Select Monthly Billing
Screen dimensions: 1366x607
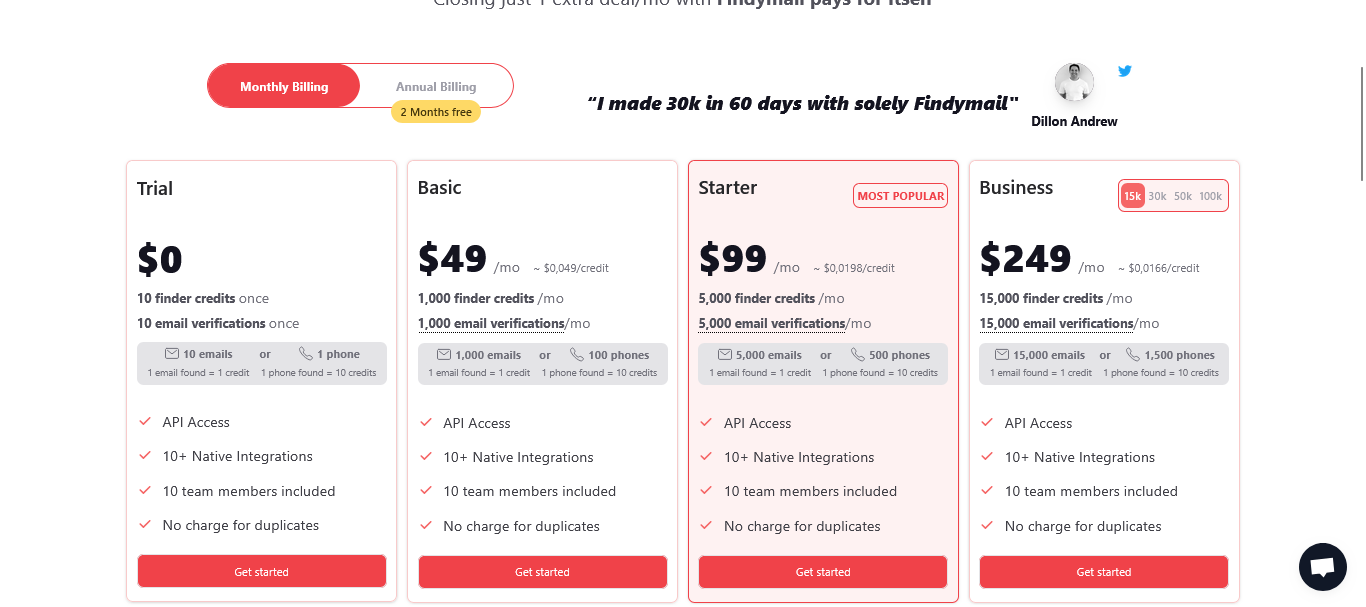click(x=283, y=86)
